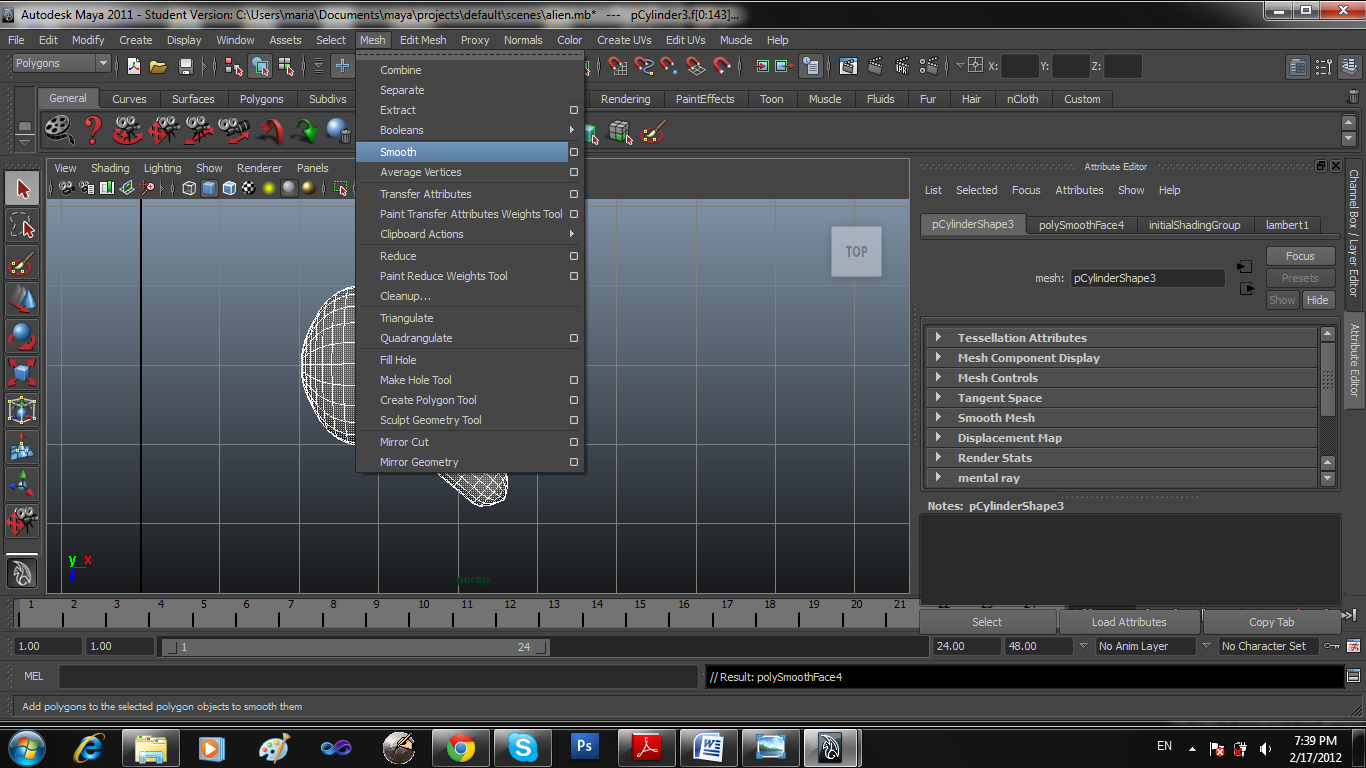The image size is (1366, 768).
Task: Click the red question mark shelf icon
Action: click(93, 130)
